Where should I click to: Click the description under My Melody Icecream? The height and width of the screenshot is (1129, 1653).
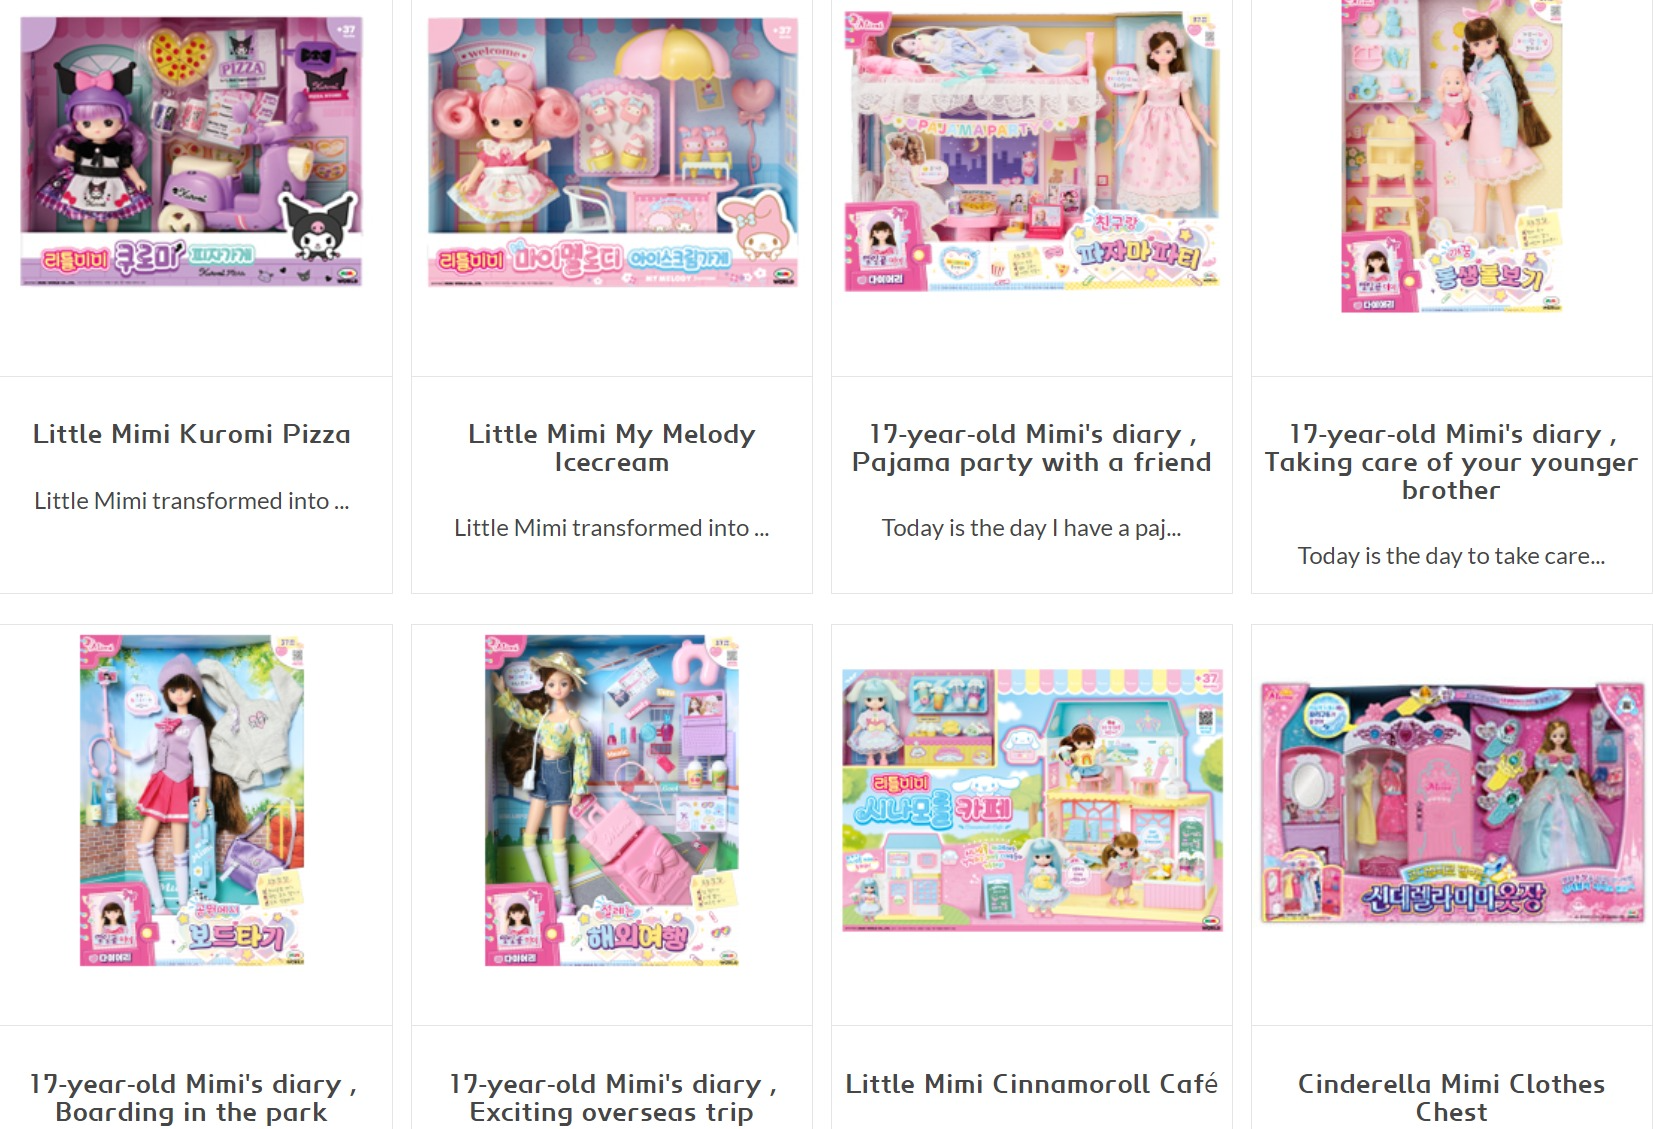click(612, 528)
